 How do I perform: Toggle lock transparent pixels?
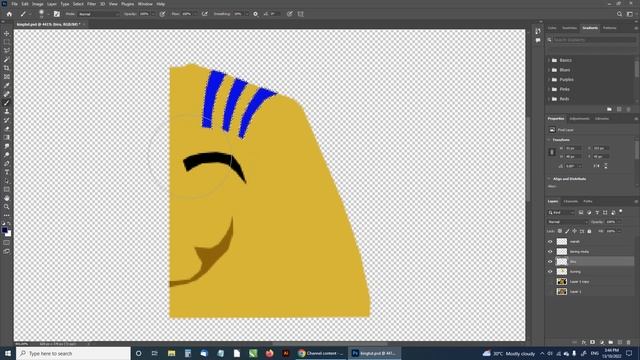coord(560,231)
